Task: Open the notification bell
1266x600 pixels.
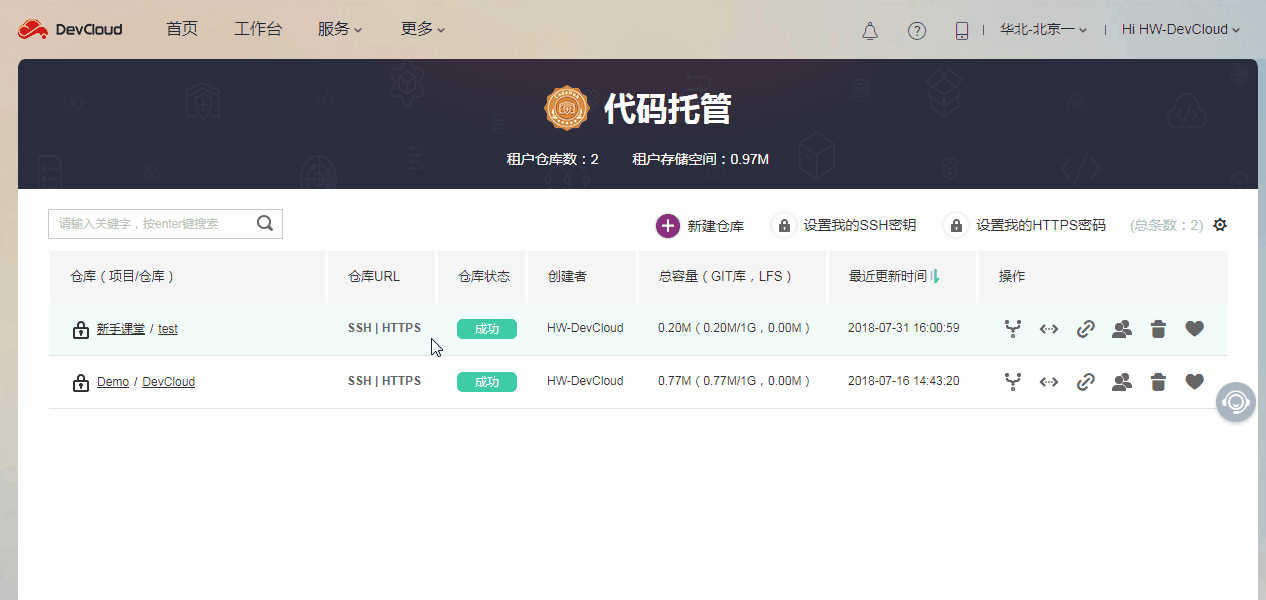Action: click(x=869, y=30)
